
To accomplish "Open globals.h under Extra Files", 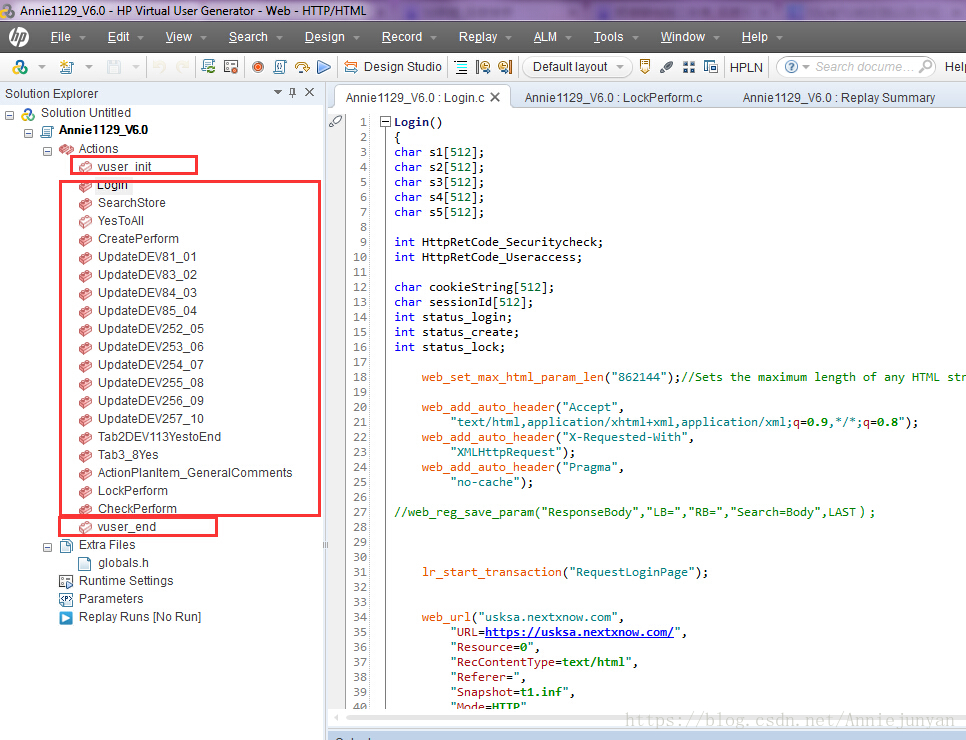I will pyautogui.click(x=123, y=563).
